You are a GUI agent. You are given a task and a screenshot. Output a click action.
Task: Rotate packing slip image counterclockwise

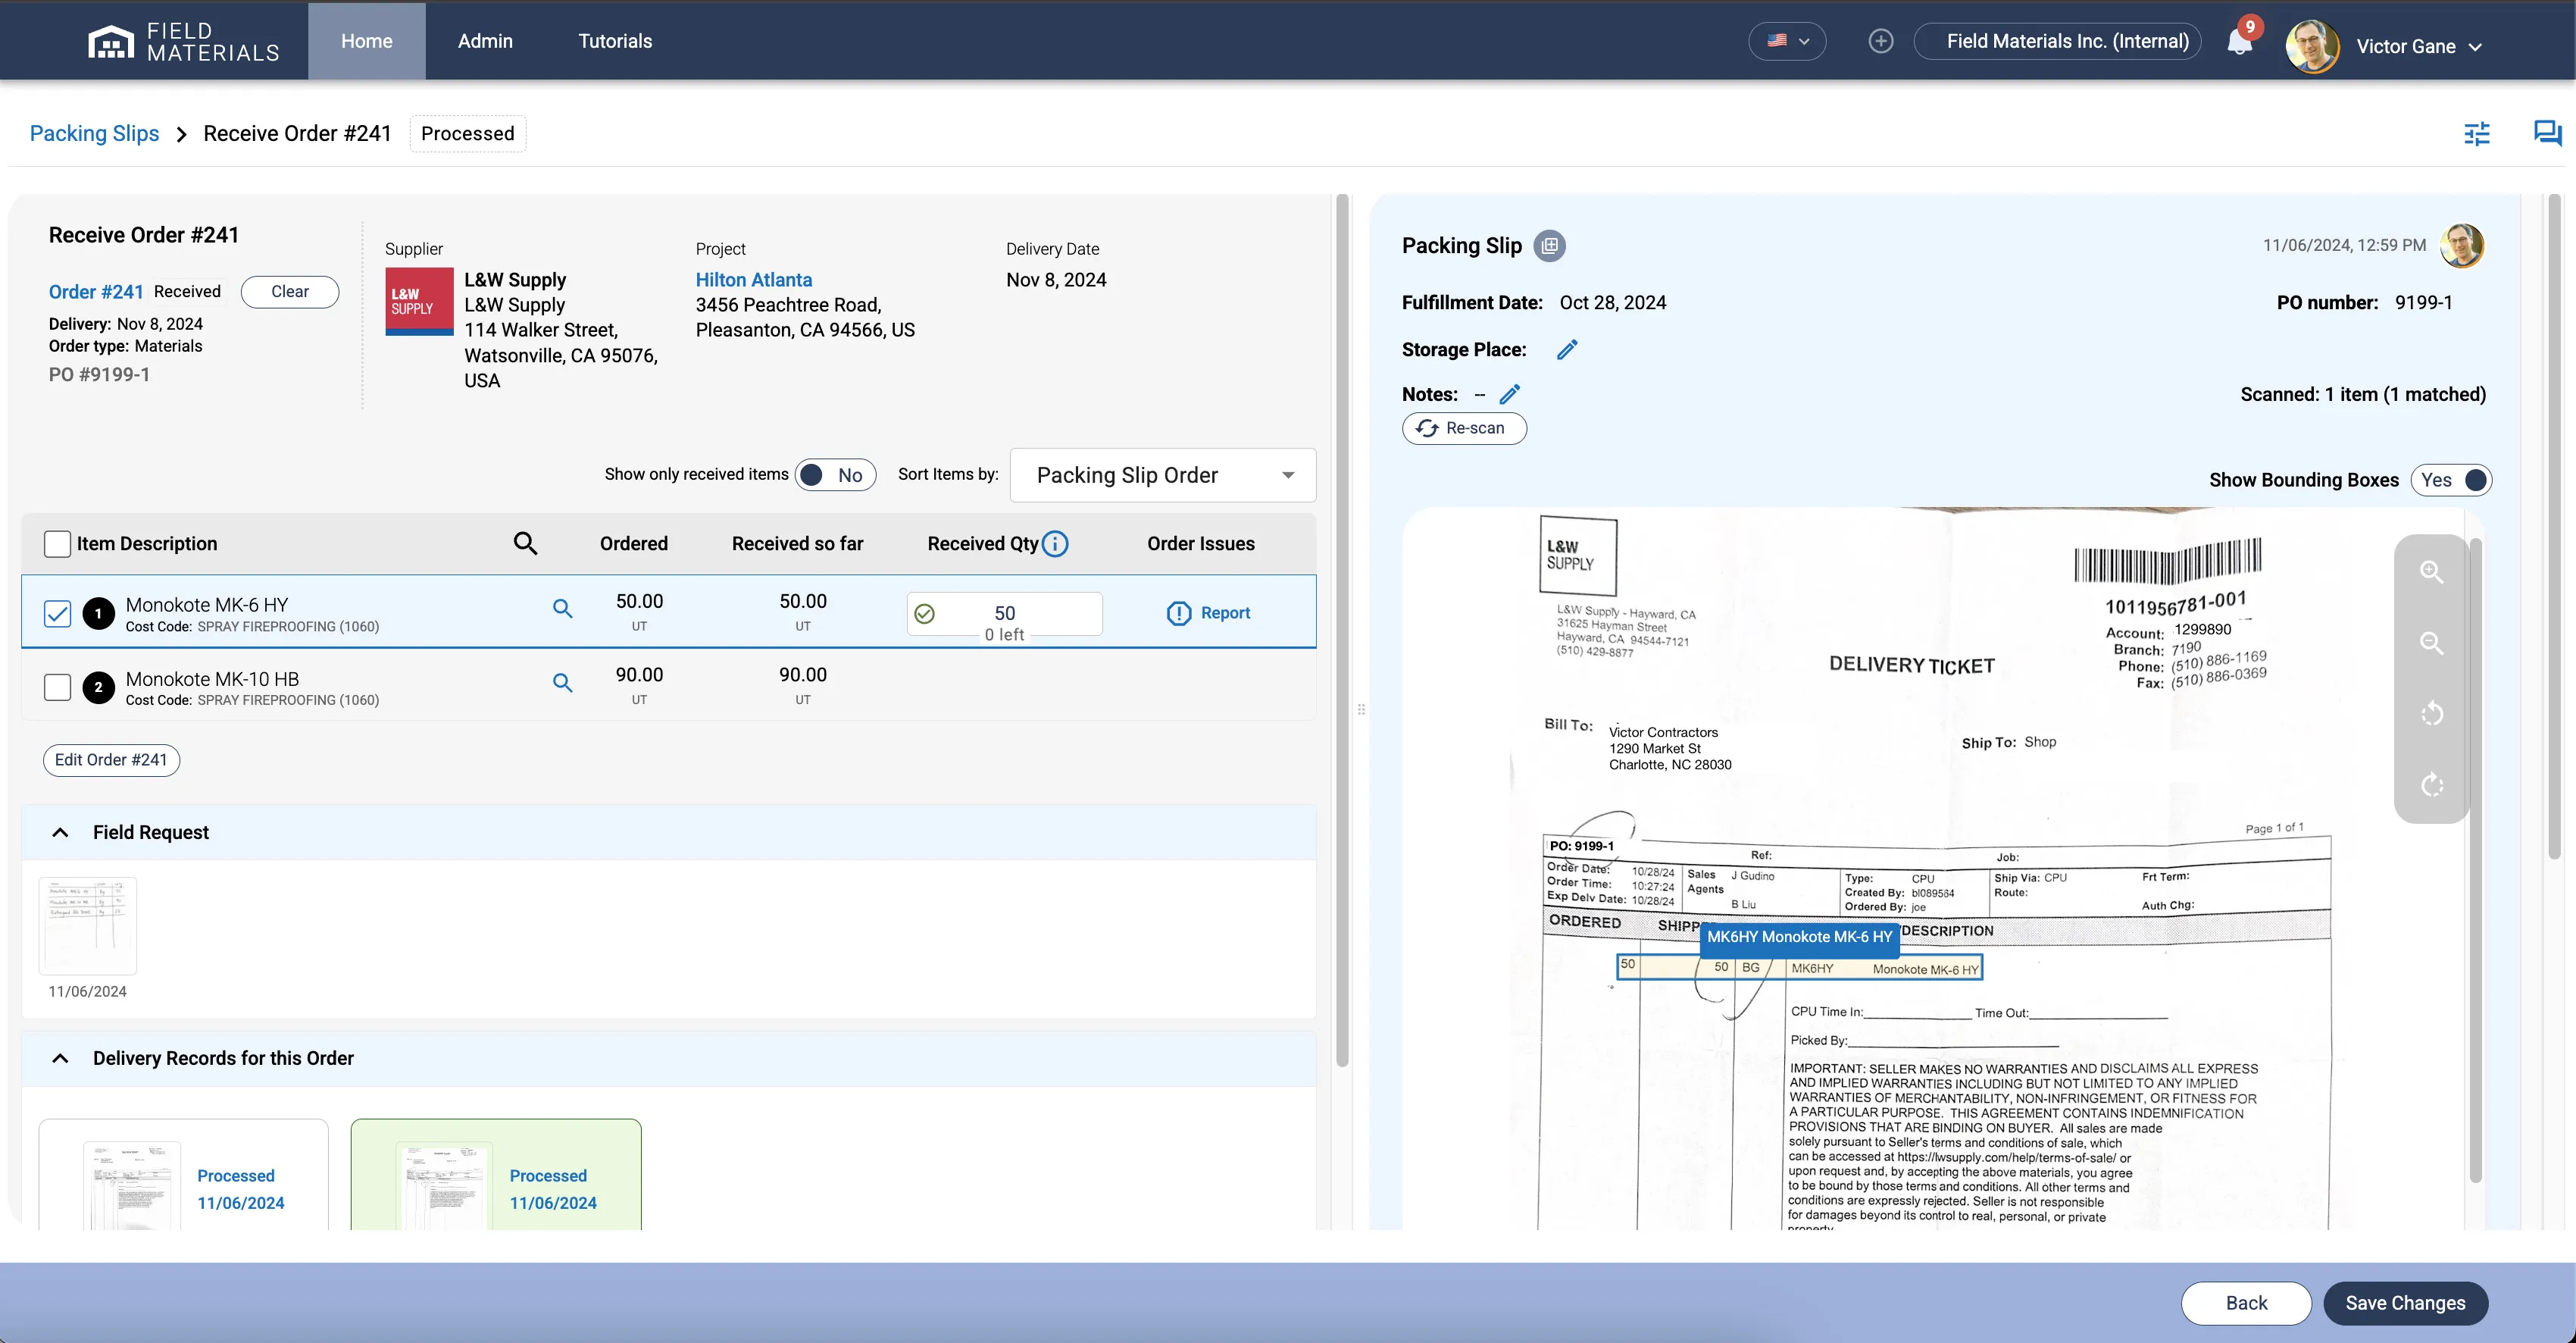[x=2431, y=714]
